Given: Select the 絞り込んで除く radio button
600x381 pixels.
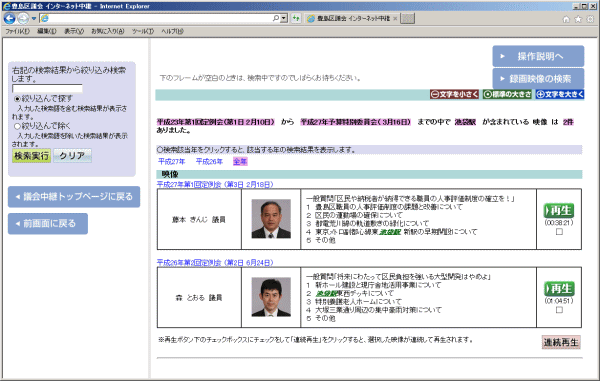Looking at the screenshot, I should point(17,126).
